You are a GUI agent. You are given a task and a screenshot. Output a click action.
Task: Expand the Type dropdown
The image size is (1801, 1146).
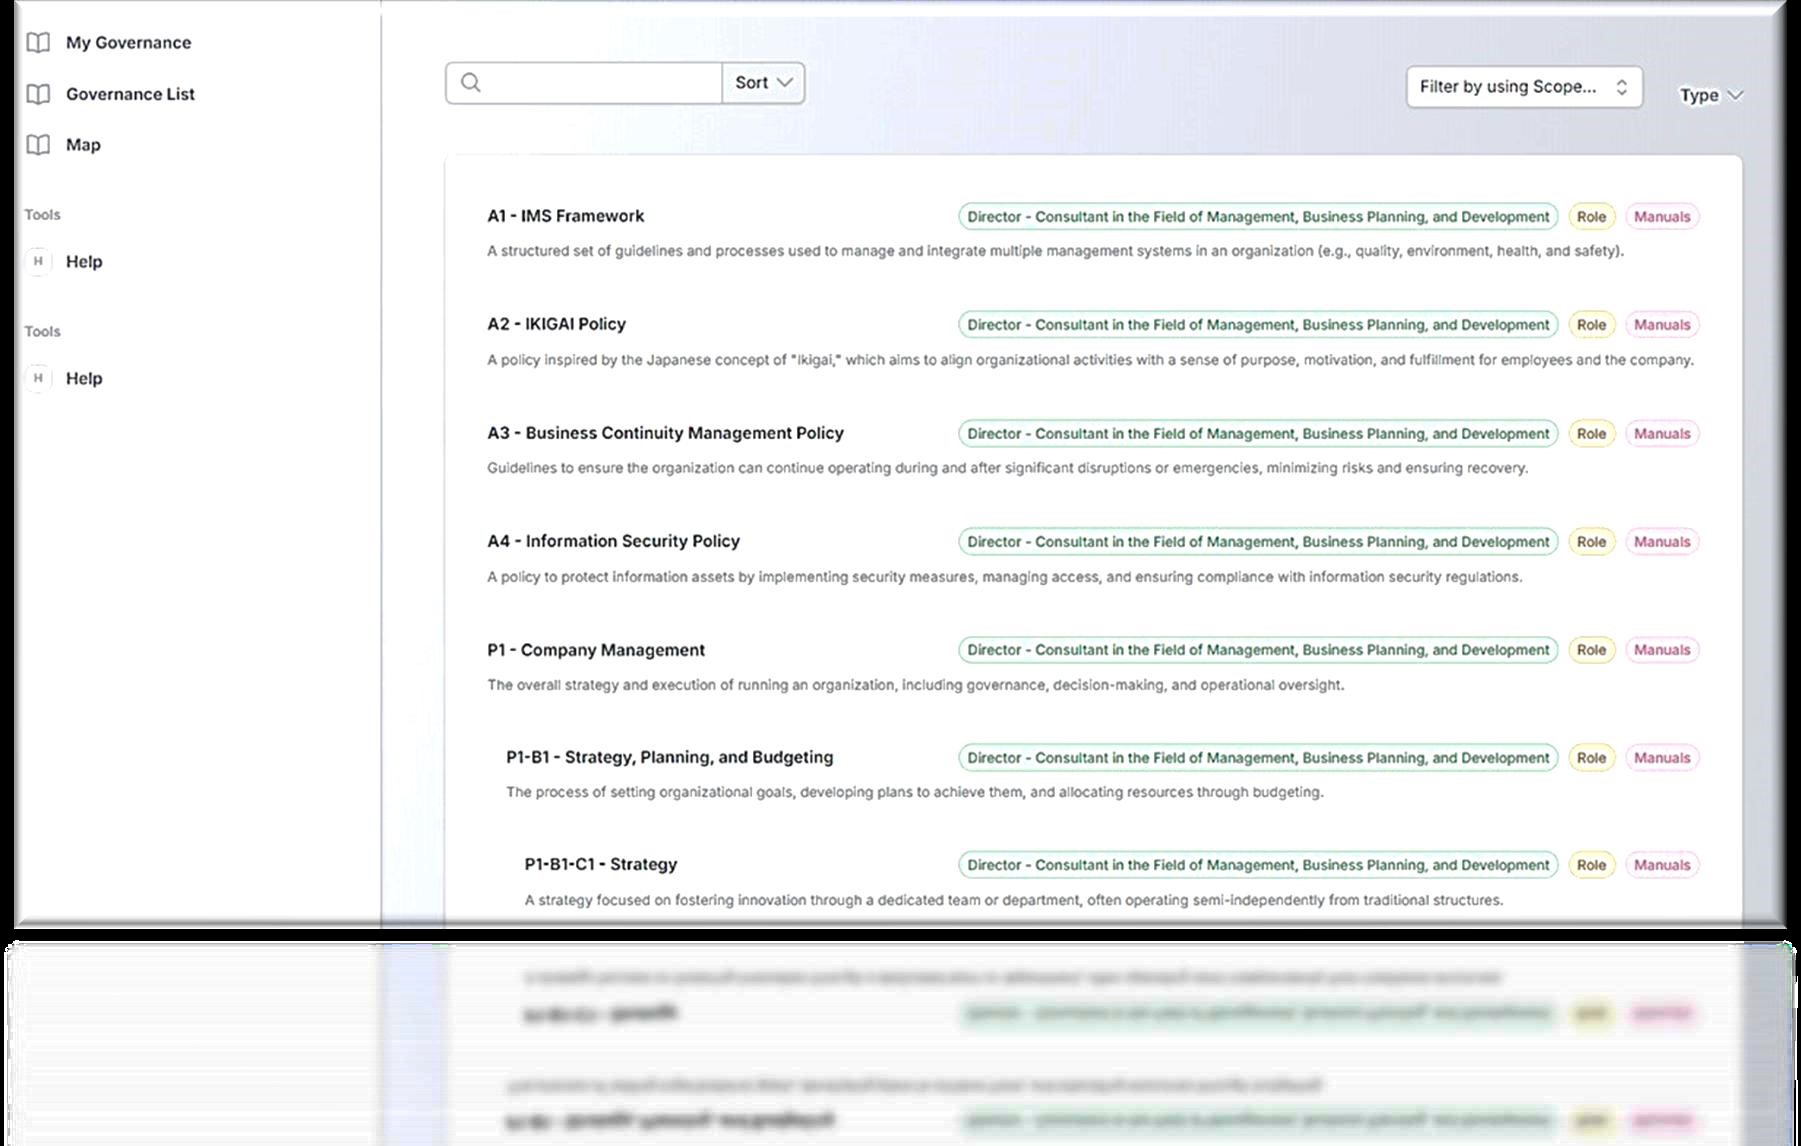coord(1711,95)
